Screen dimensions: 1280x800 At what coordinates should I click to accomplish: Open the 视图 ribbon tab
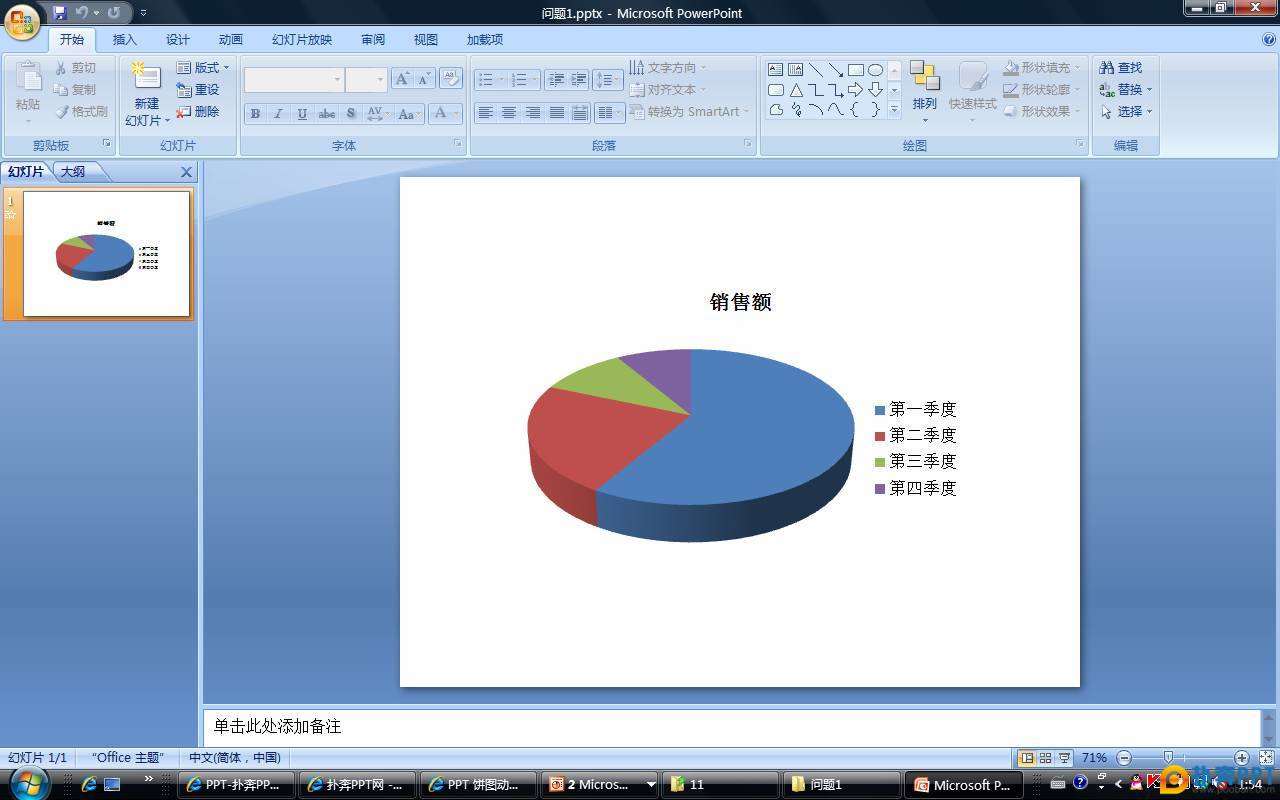(426, 39)
